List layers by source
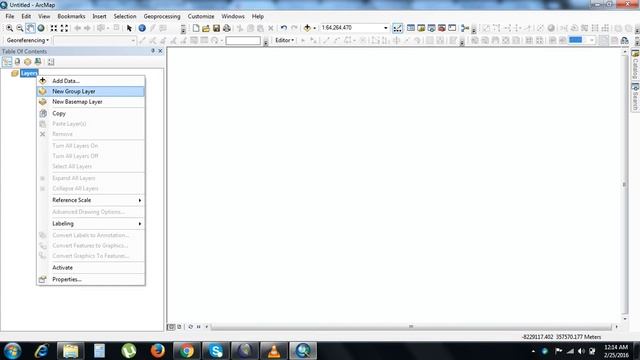Image resolution: width=640 pixels, height=360 pixels. (x=17, y=62)
